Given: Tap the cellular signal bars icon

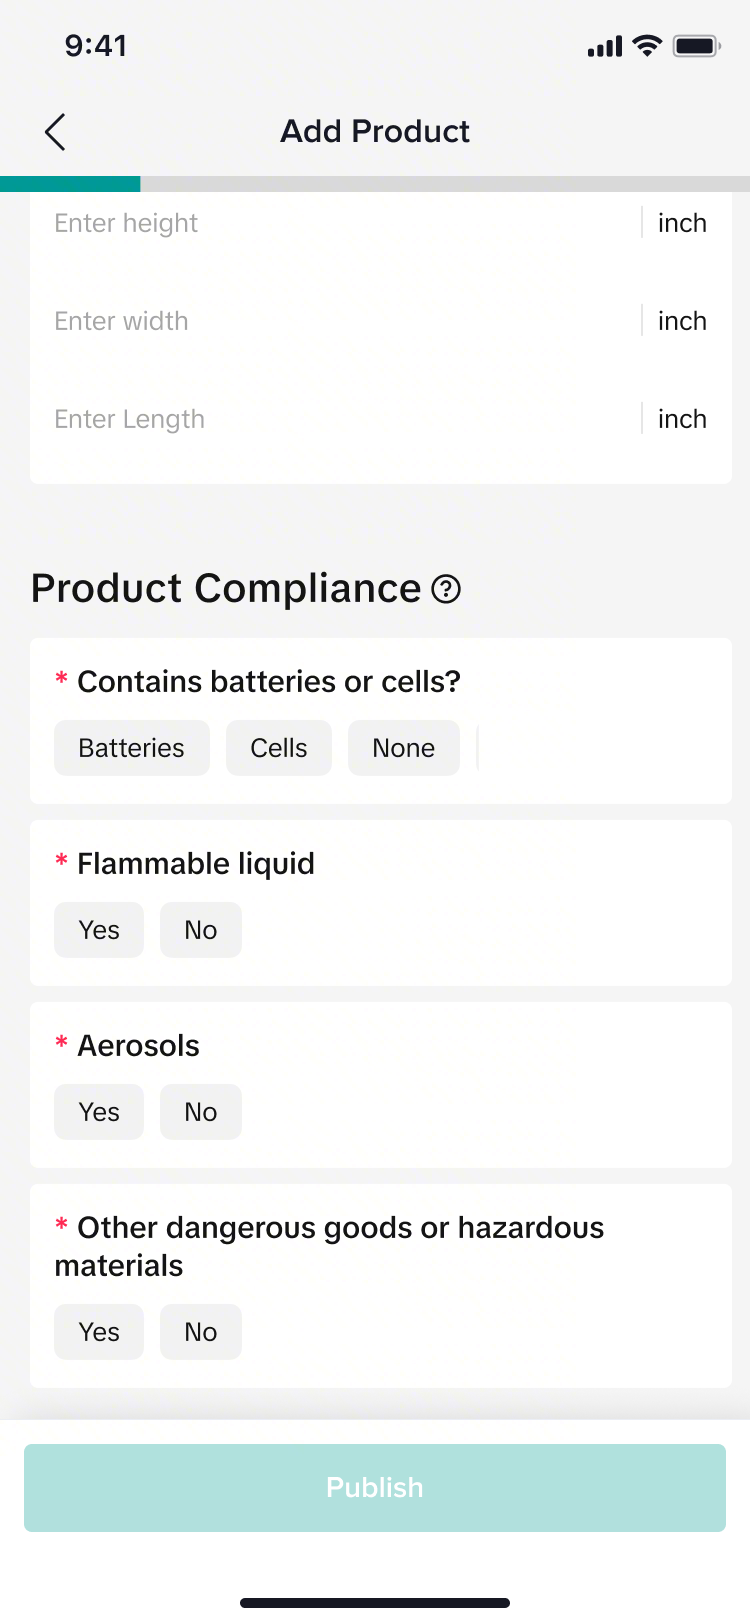Looking at the screenshot, I should coord(605,47).
